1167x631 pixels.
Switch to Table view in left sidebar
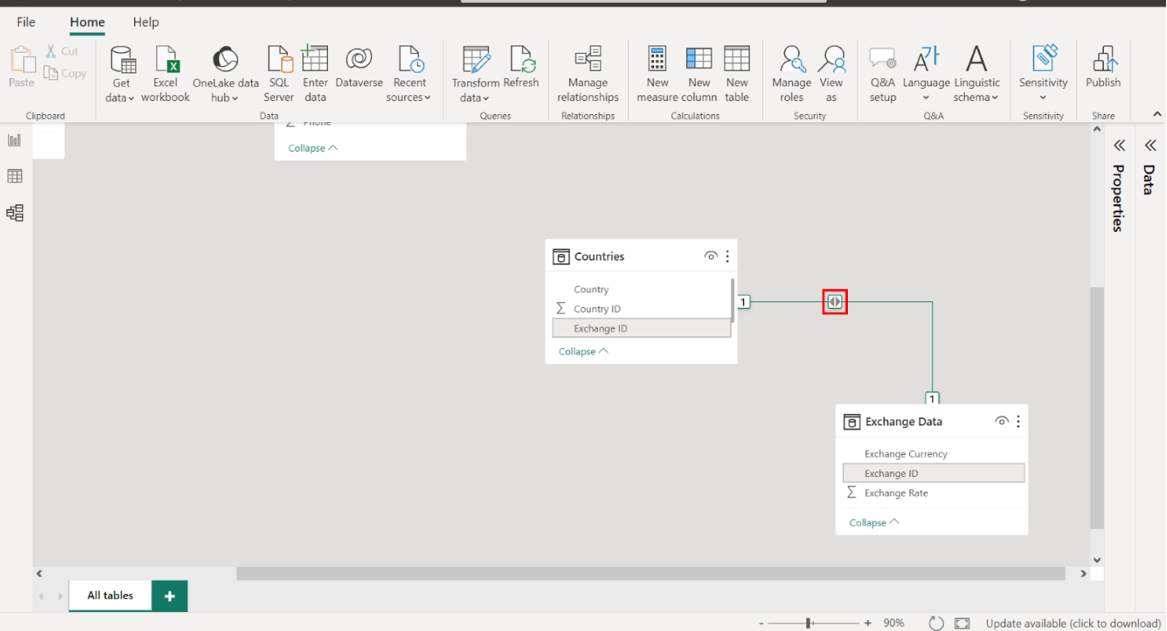[15, 177]
